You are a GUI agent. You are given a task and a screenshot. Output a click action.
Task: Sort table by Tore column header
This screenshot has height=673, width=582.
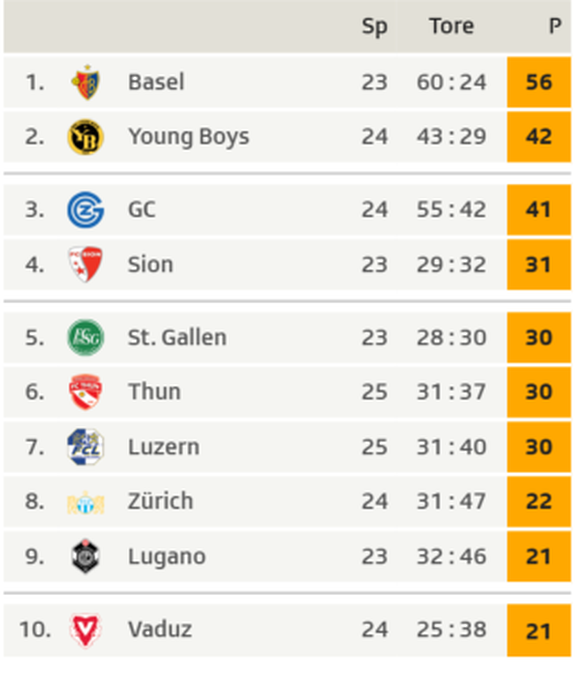tap(452, 26)
